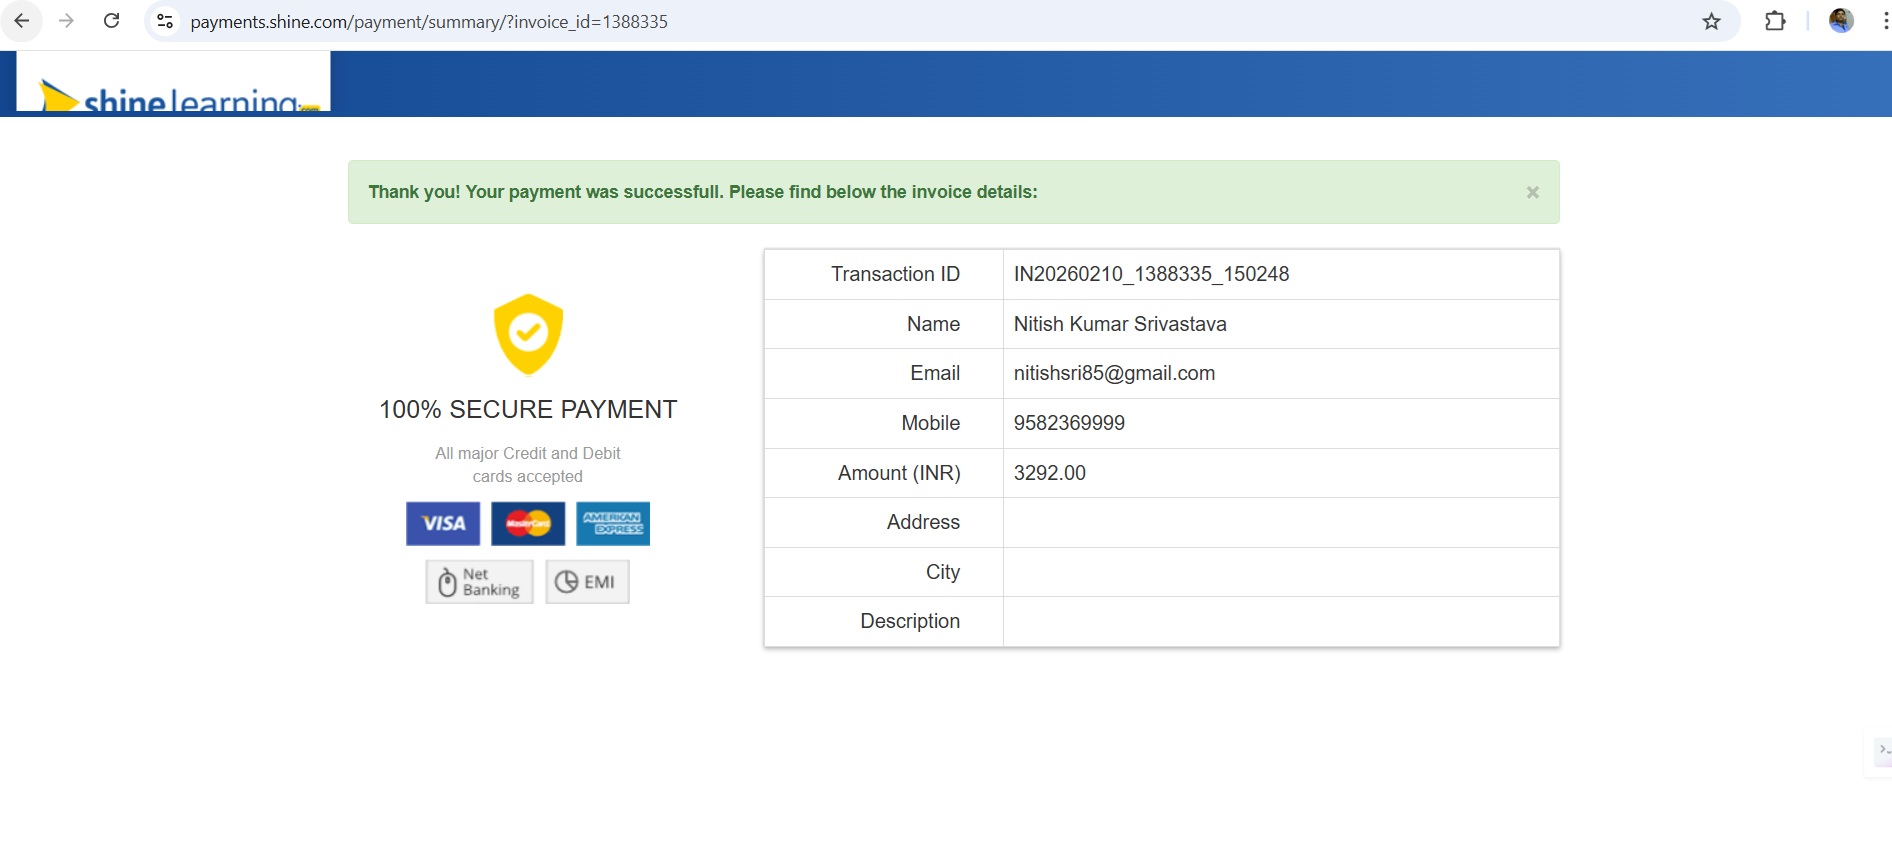Click the MasterCard logo

528,523
